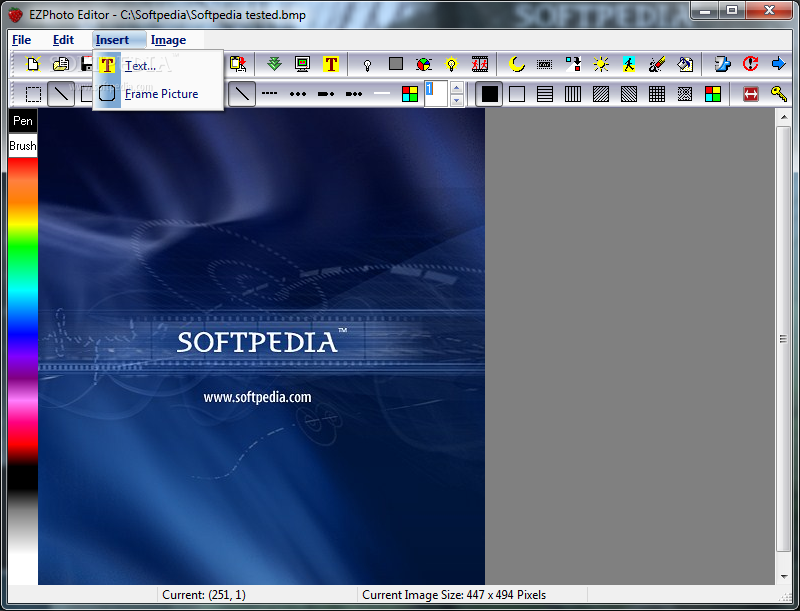This screenshot has width=800, height=611.
Task: Click the line width number field
Action: point(437,94)
